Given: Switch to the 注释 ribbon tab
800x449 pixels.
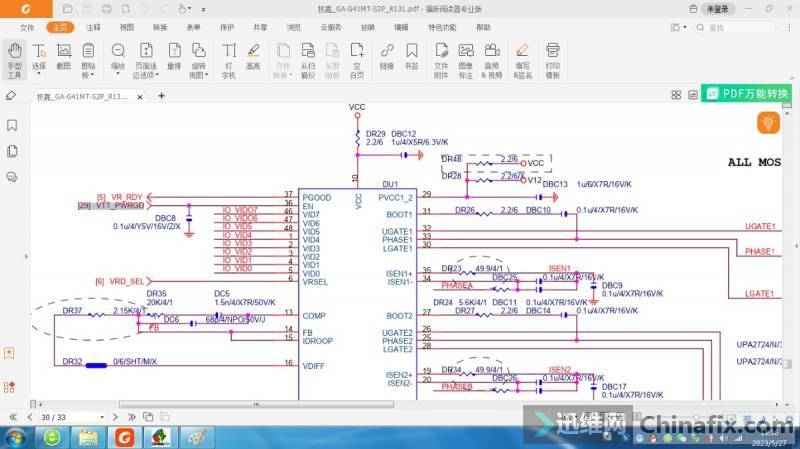Looking at the screenshot, I should click(x=93, y=28).
